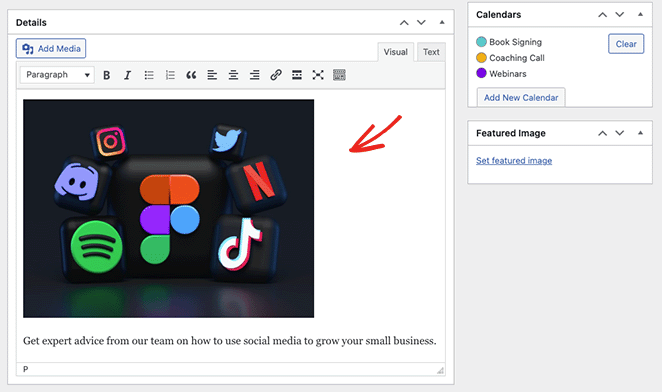The height and width of the screenshot is (392, 662).
Task: Align text left
Action: pyautogui.click(x=212, y=75)
